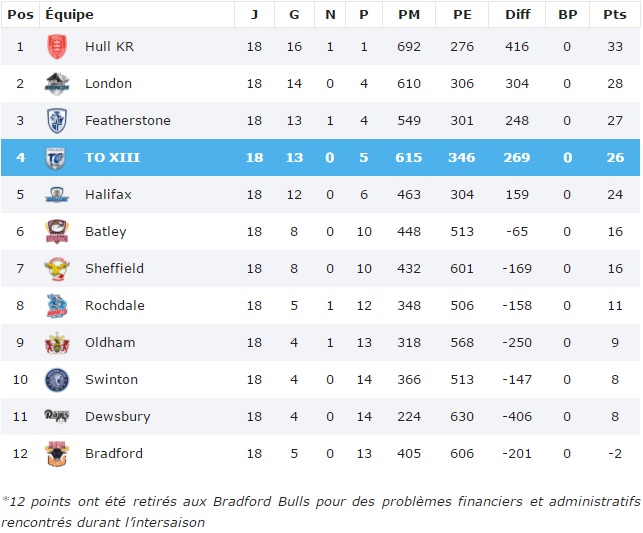This screenshot has height=533, width=643.
Task: Open the Hull KR team name
Action: 111,47
